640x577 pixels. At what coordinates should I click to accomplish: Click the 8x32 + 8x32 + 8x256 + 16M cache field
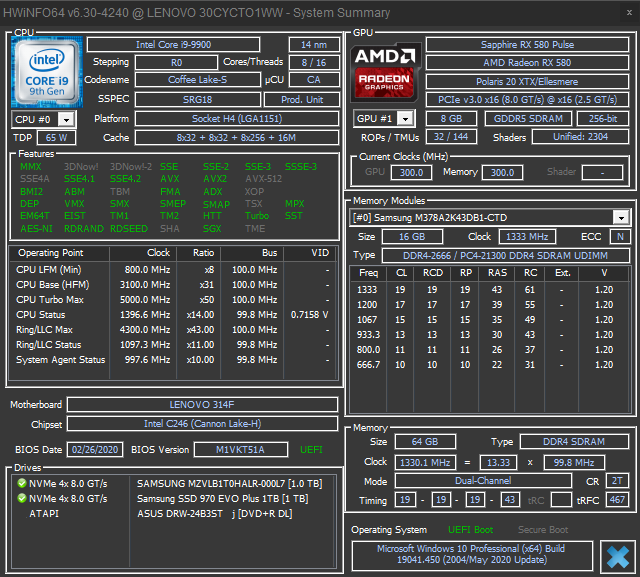coord(237,138)
